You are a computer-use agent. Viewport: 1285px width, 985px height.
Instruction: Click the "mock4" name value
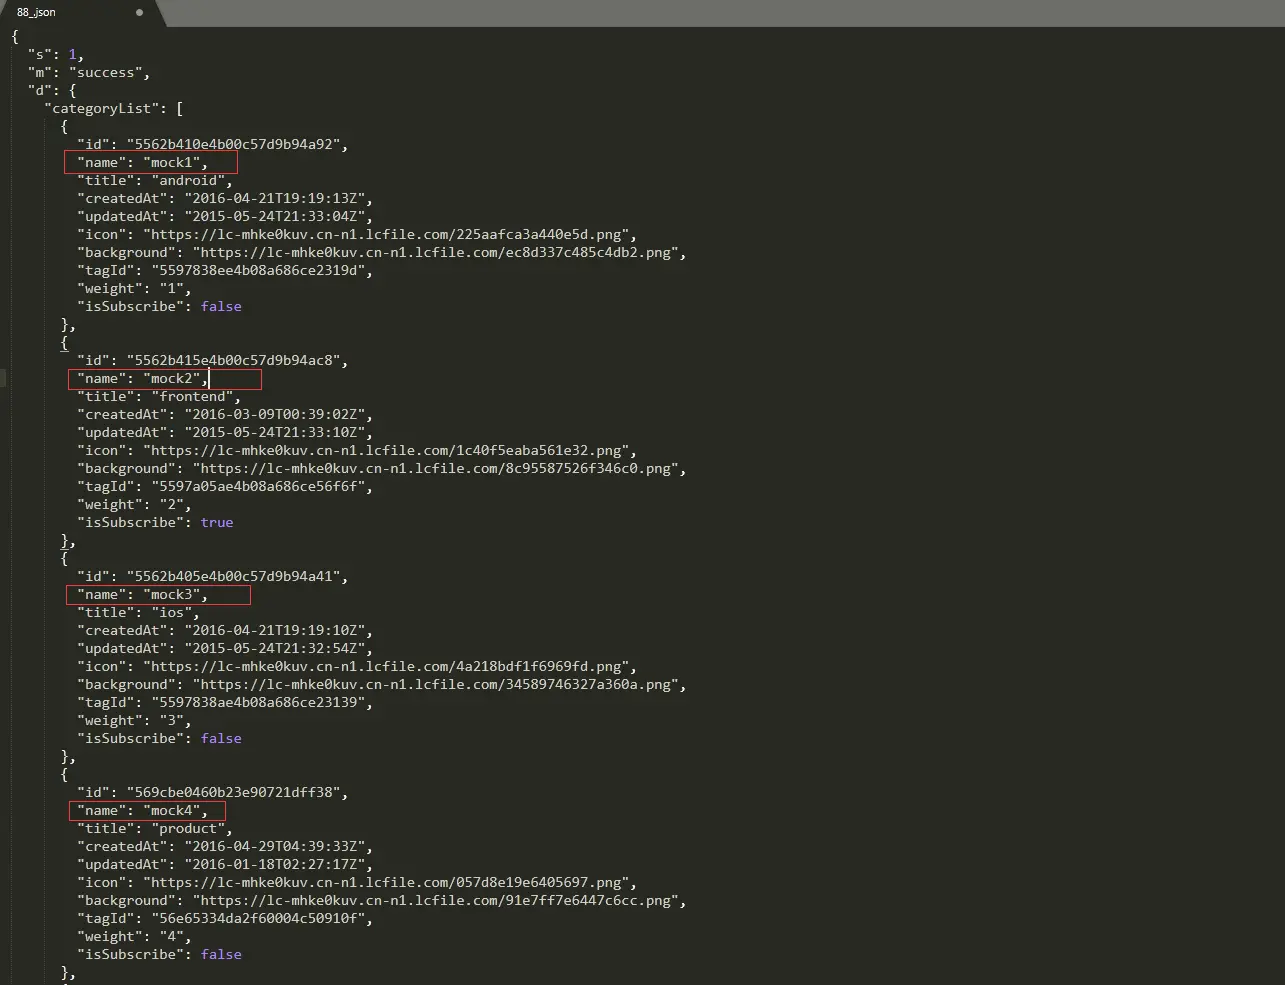(x=172, y=811)
